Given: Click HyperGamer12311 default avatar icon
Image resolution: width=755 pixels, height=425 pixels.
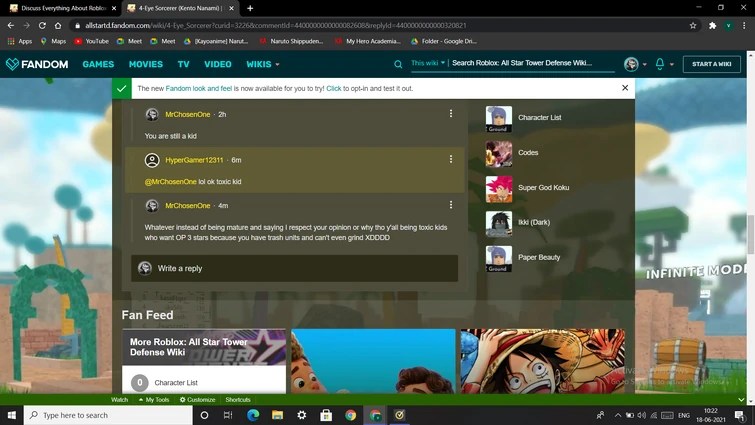Looking at the screenshot, I should (x=152, y=160).
